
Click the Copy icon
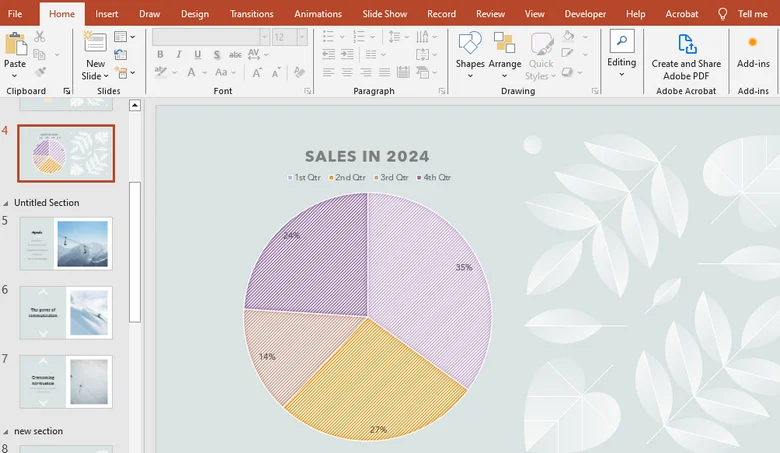click(x=39, y=54)
